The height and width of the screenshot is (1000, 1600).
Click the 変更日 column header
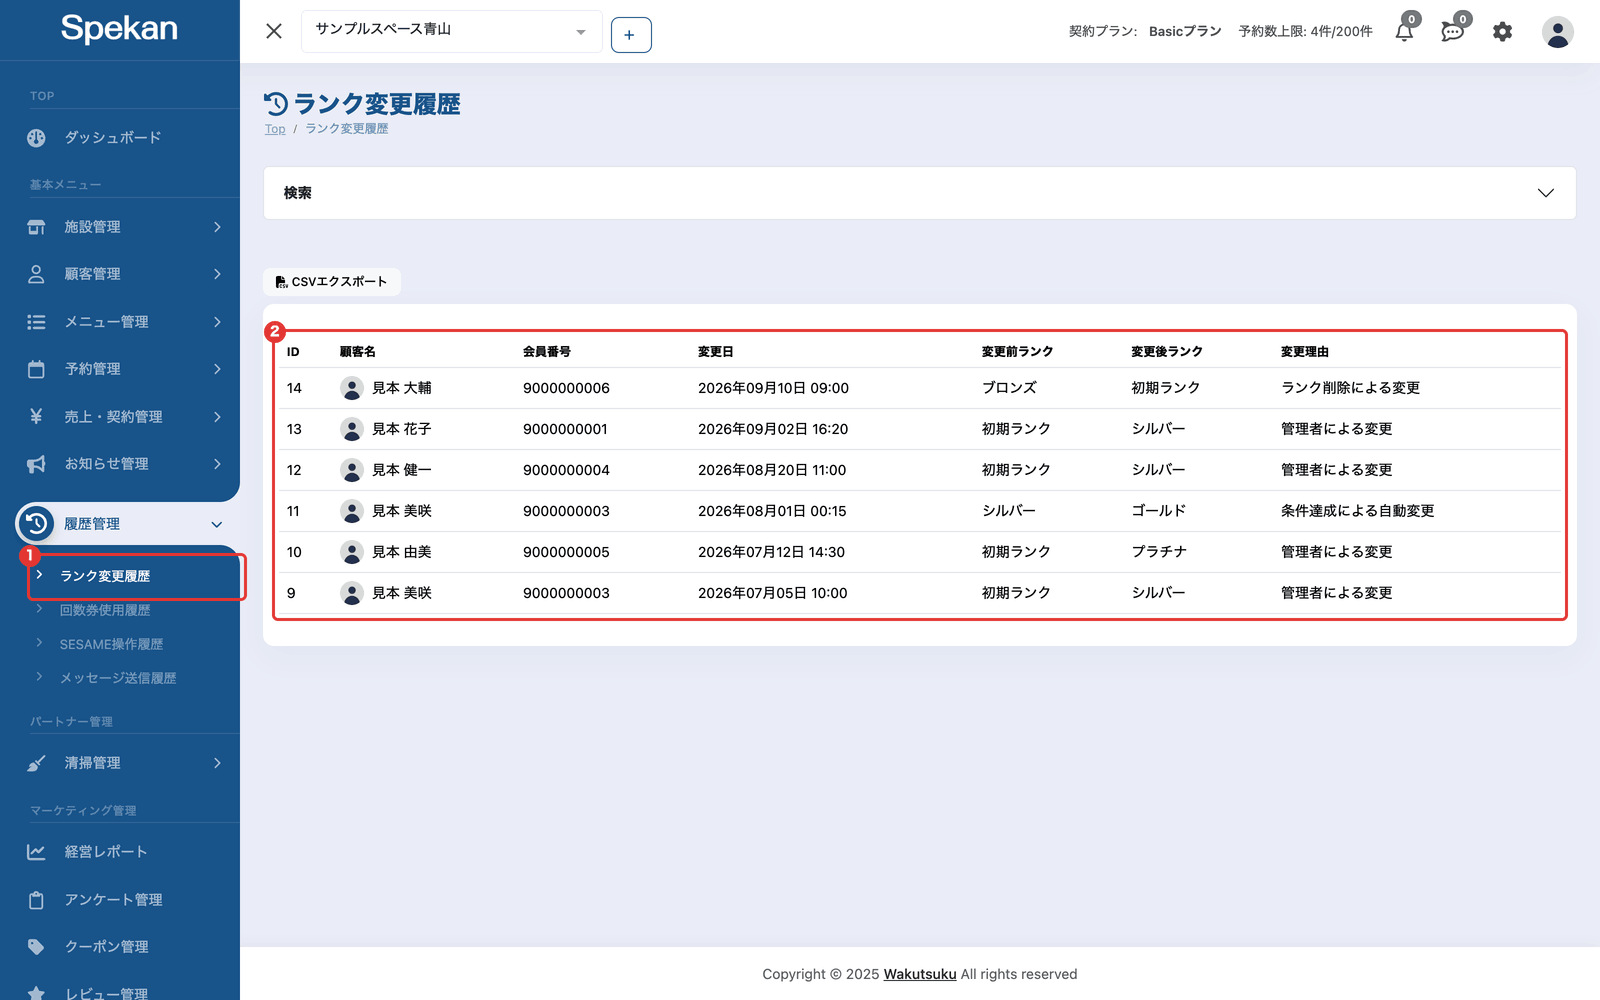tap(716, 352)
